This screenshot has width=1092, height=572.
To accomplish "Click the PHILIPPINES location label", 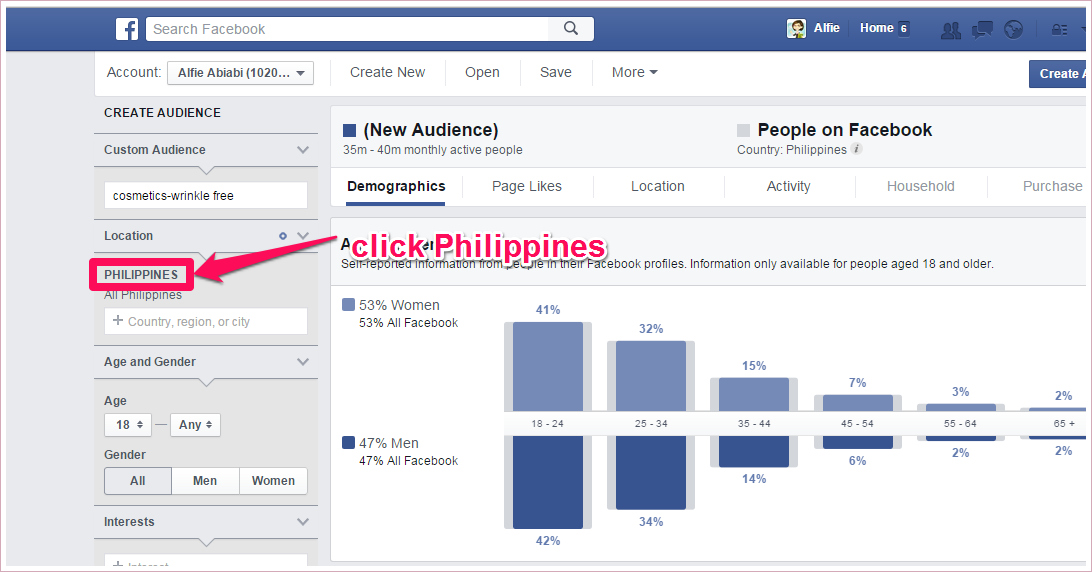I will pos(141,275).
